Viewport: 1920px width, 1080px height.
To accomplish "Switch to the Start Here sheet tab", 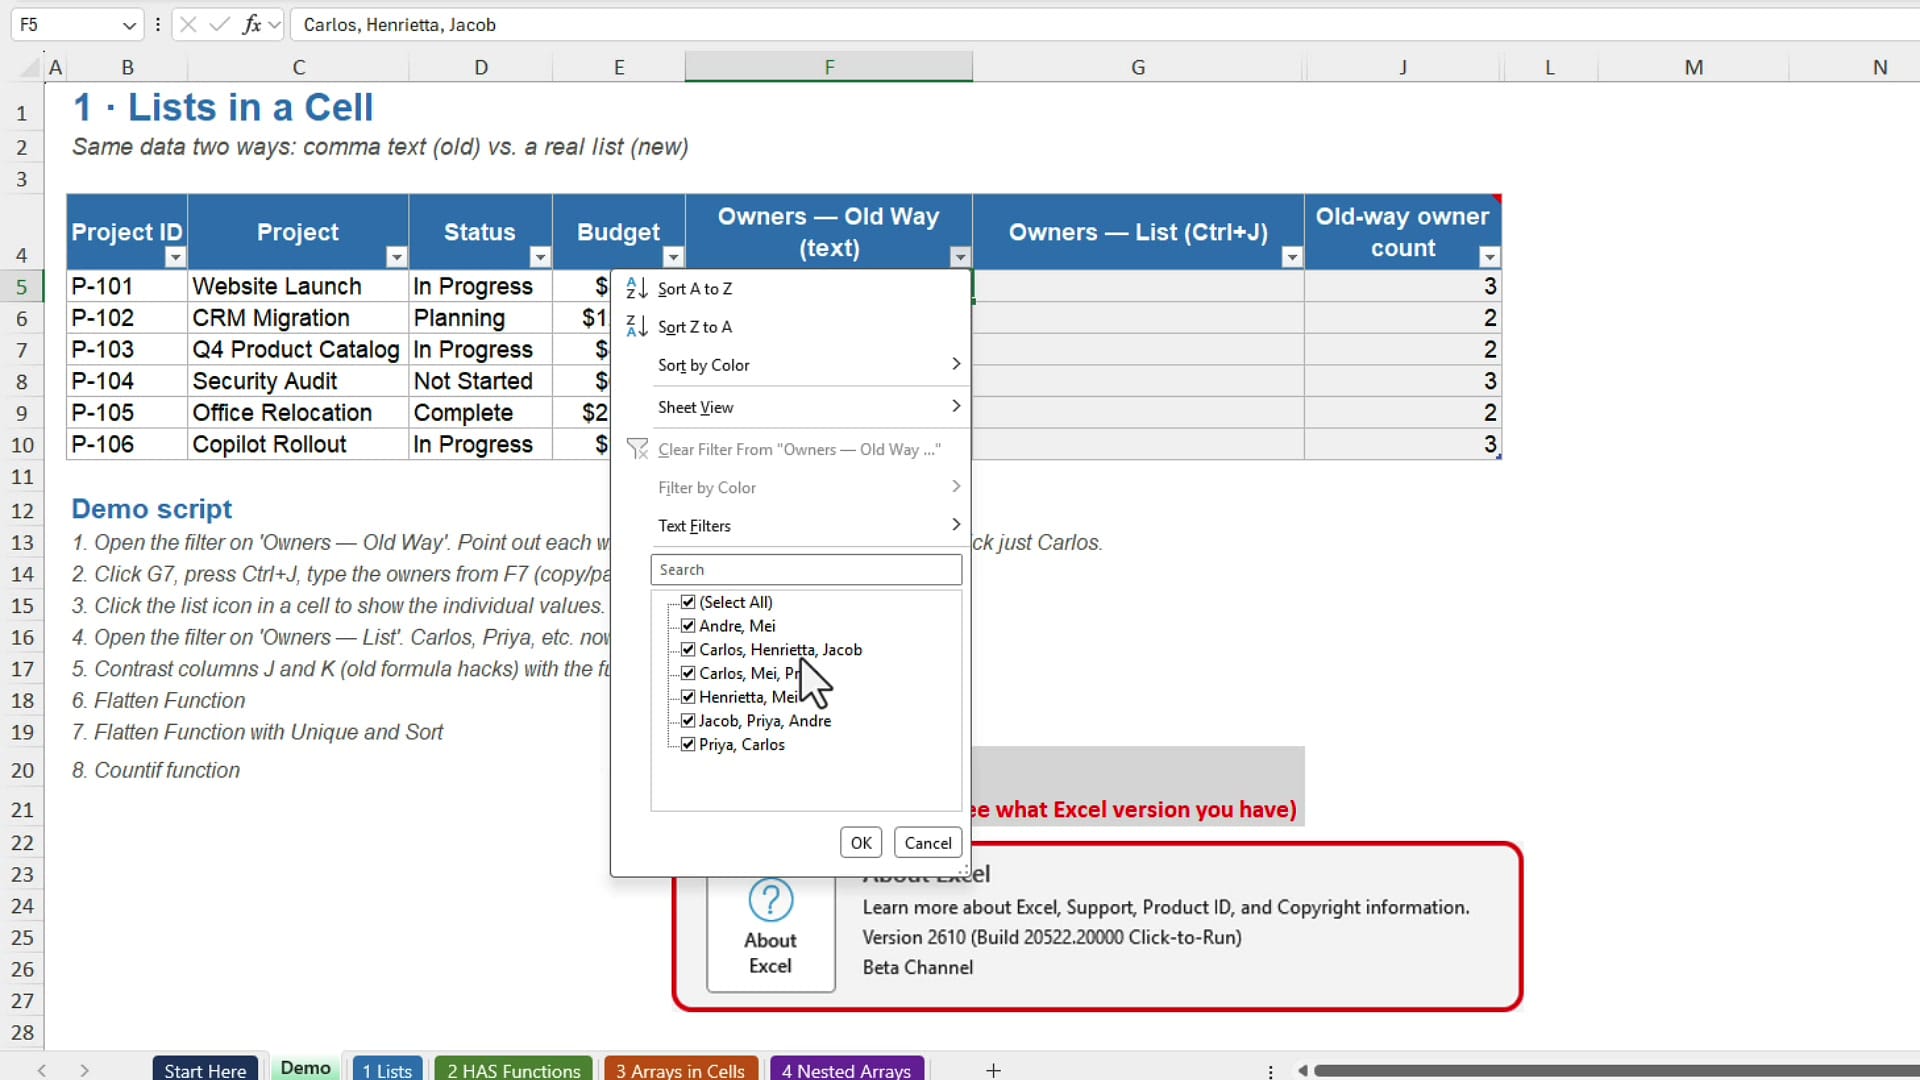I will pos(205,1070).
